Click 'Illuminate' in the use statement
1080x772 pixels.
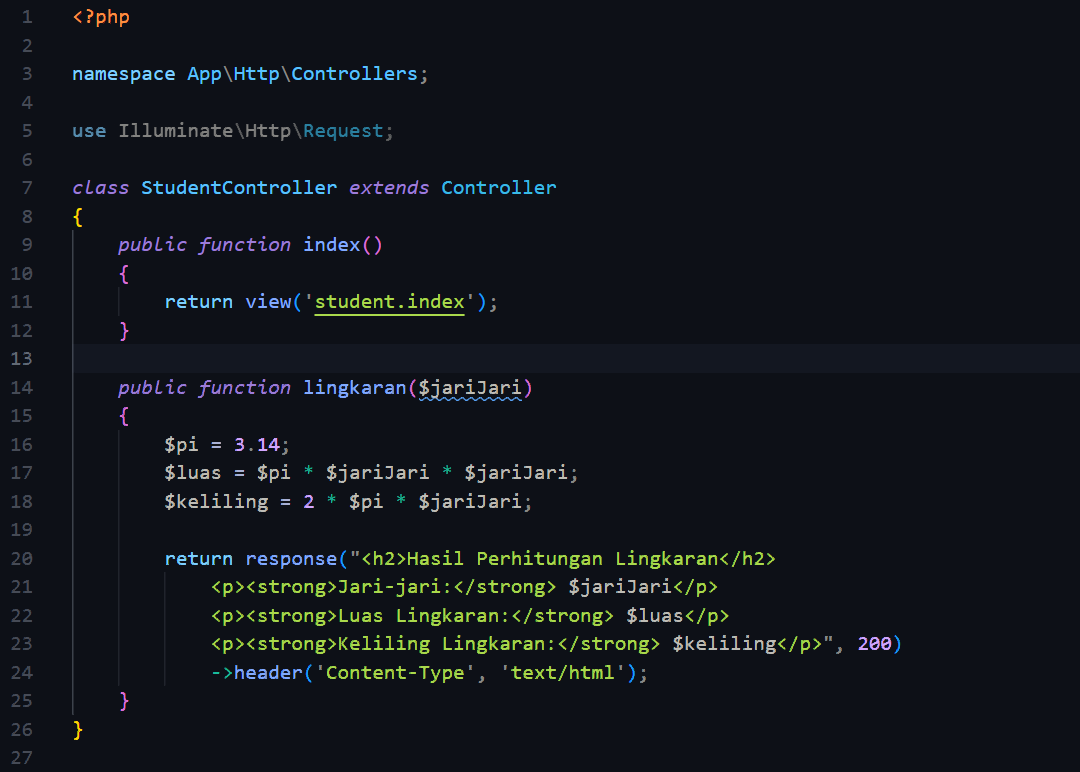(x=176, y=131)
